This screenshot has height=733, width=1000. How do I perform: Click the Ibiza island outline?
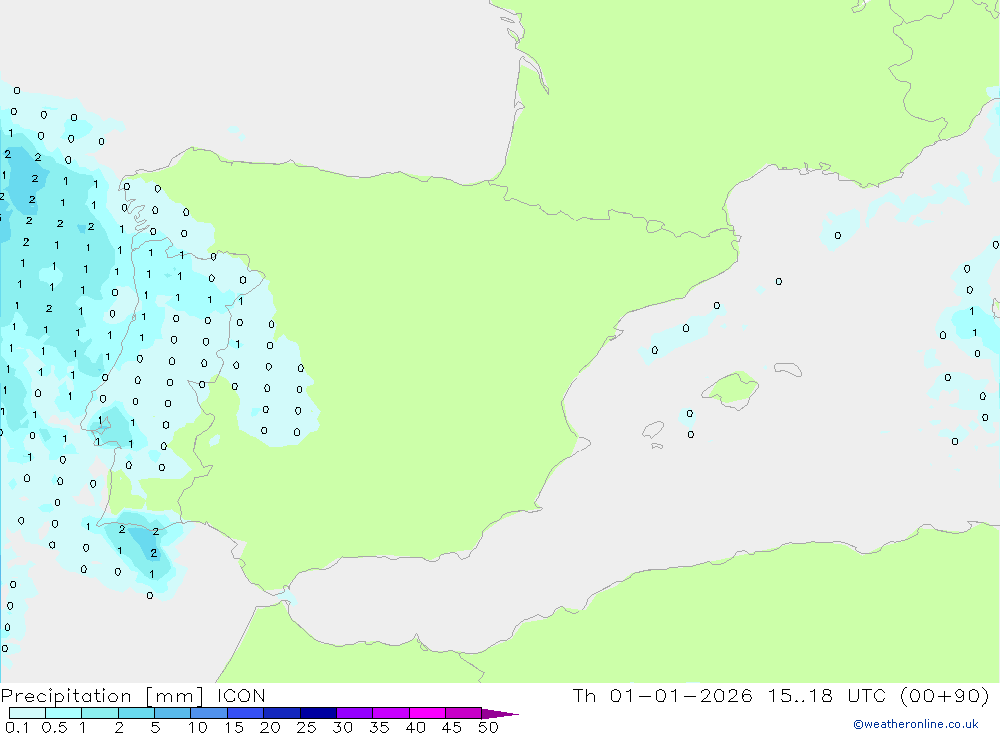coord(653,430)
